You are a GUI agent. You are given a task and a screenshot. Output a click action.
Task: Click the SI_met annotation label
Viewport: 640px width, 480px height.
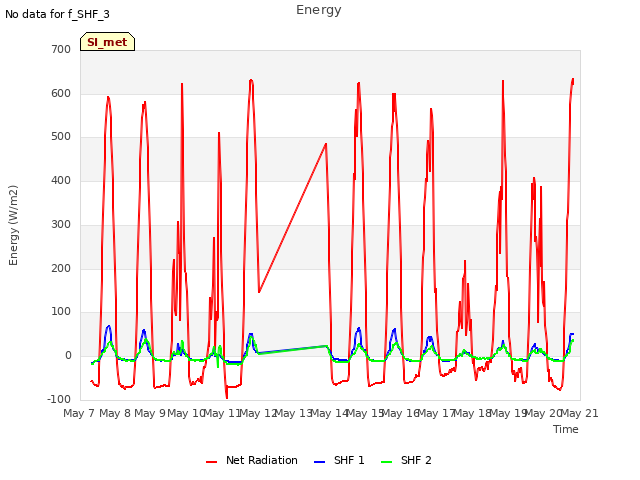[x=107, y=42]
